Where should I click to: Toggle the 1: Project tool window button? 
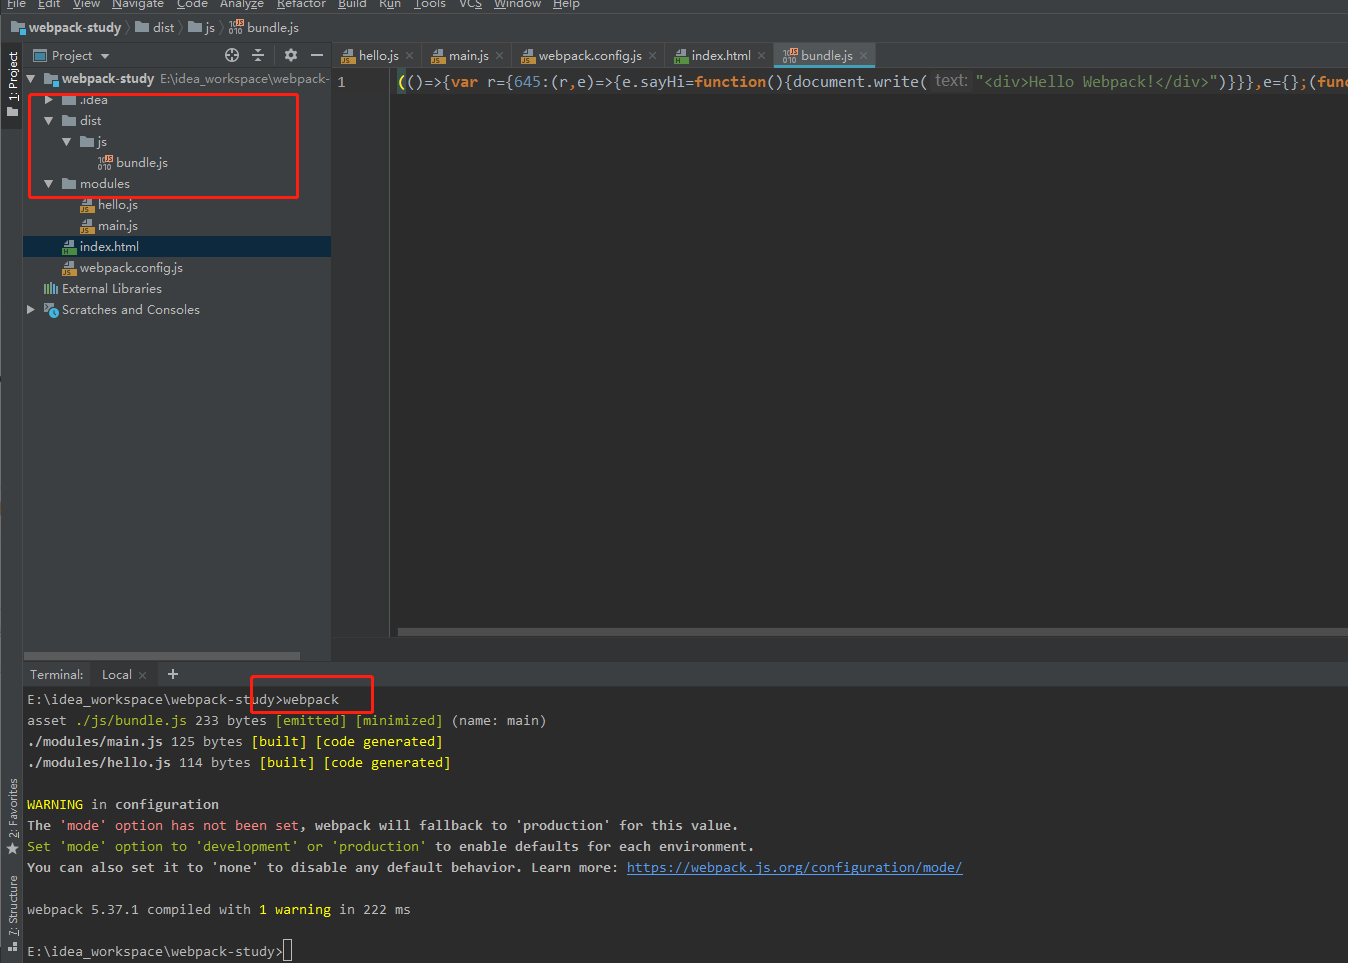(x=12, y=85)
